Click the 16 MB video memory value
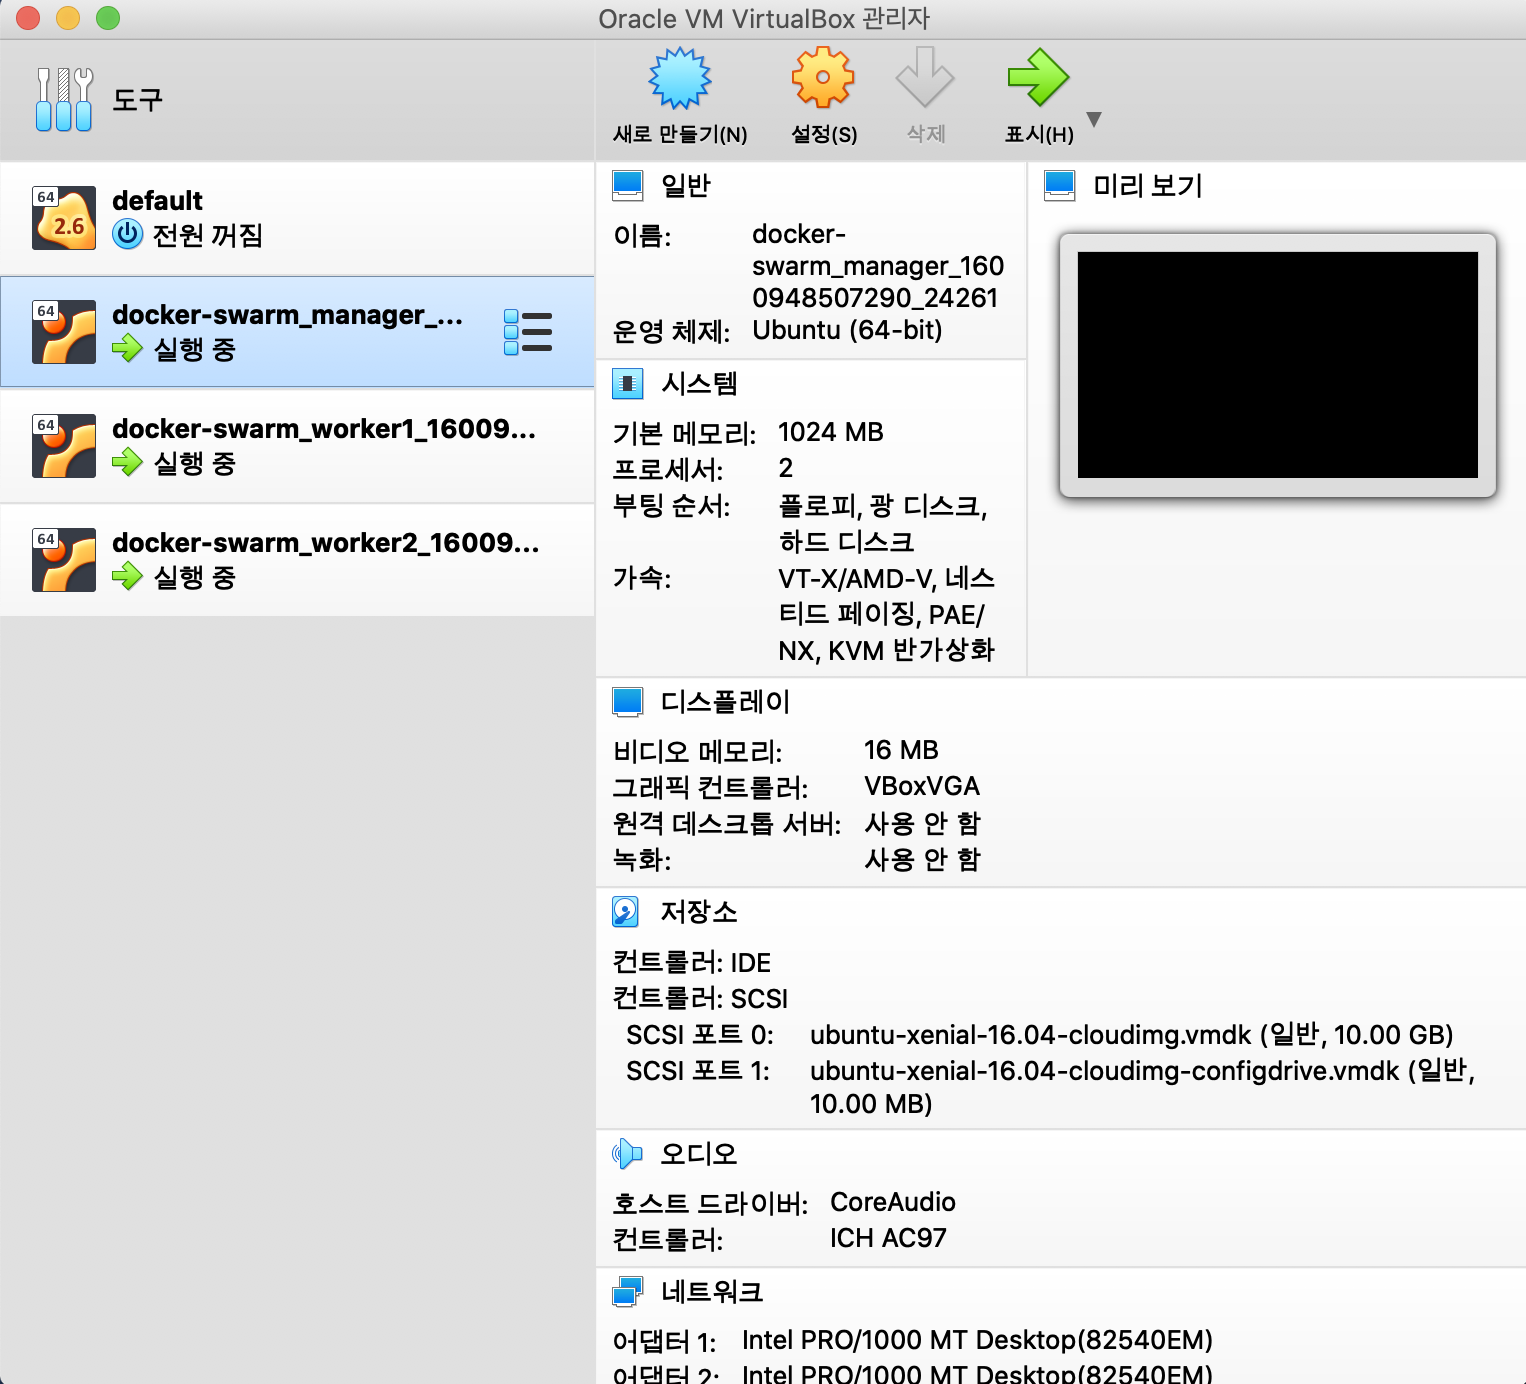The height and width of the screenshot is (1384, 1526). (901, 750)
